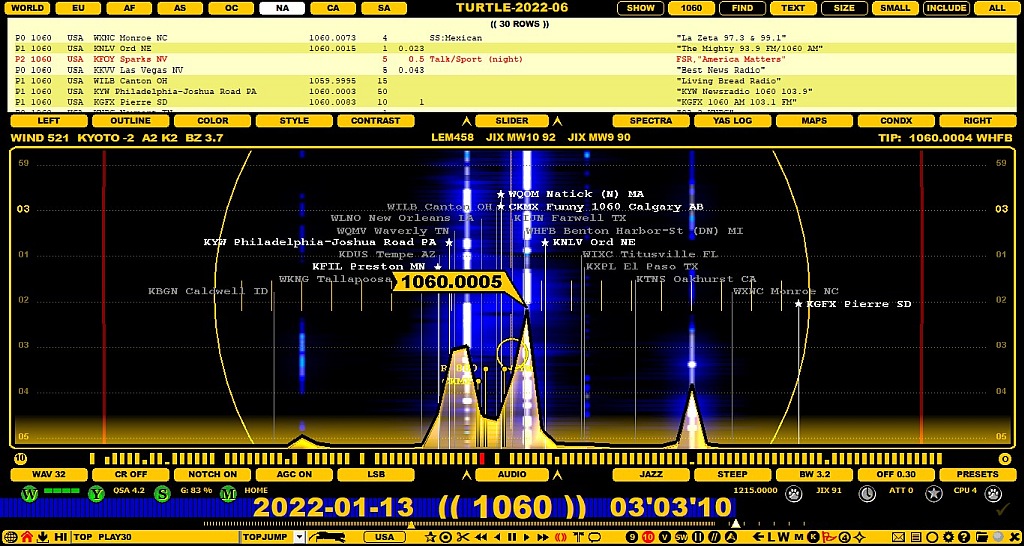
Task: Open the TOPJUMP dropdown
Action: tap(299, 537)
